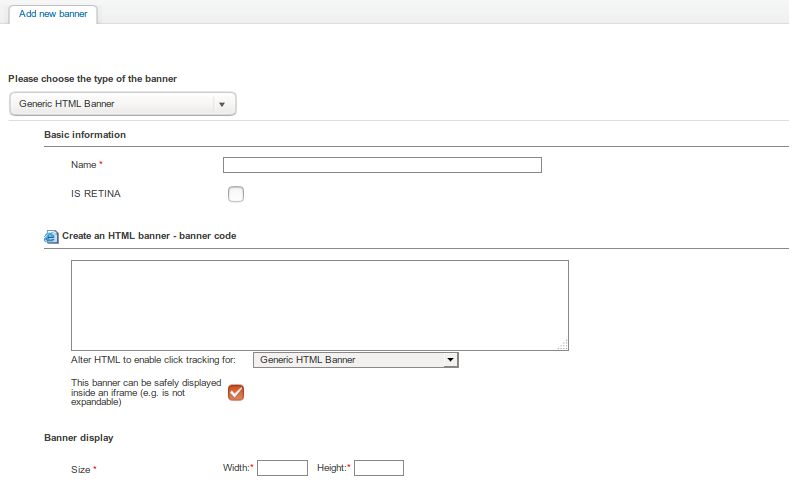Enable the IS RETINA checkbox
The width and height of the screenshot is (800, 500).
tap(236, 194)
